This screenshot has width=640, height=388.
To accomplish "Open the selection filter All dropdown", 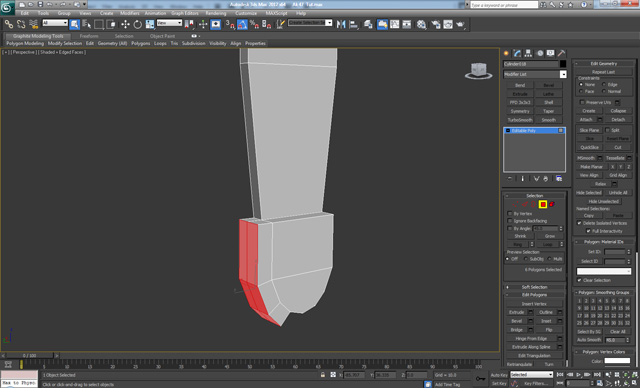I will [55, 23].
